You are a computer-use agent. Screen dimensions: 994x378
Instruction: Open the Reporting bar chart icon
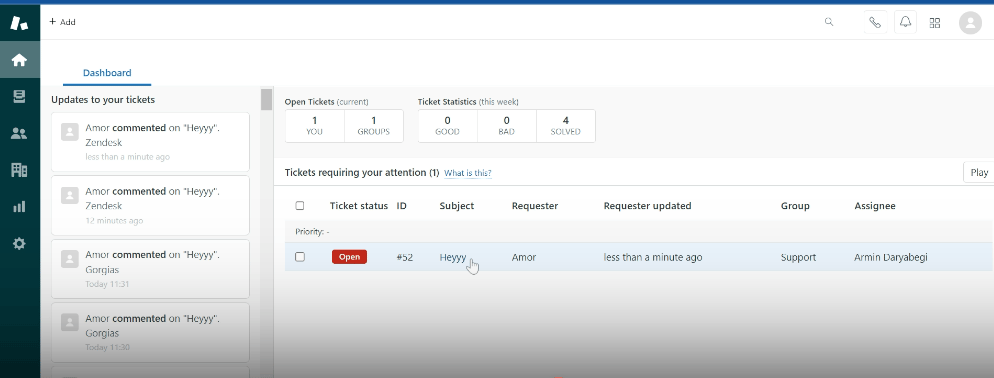tap(19, 206)
